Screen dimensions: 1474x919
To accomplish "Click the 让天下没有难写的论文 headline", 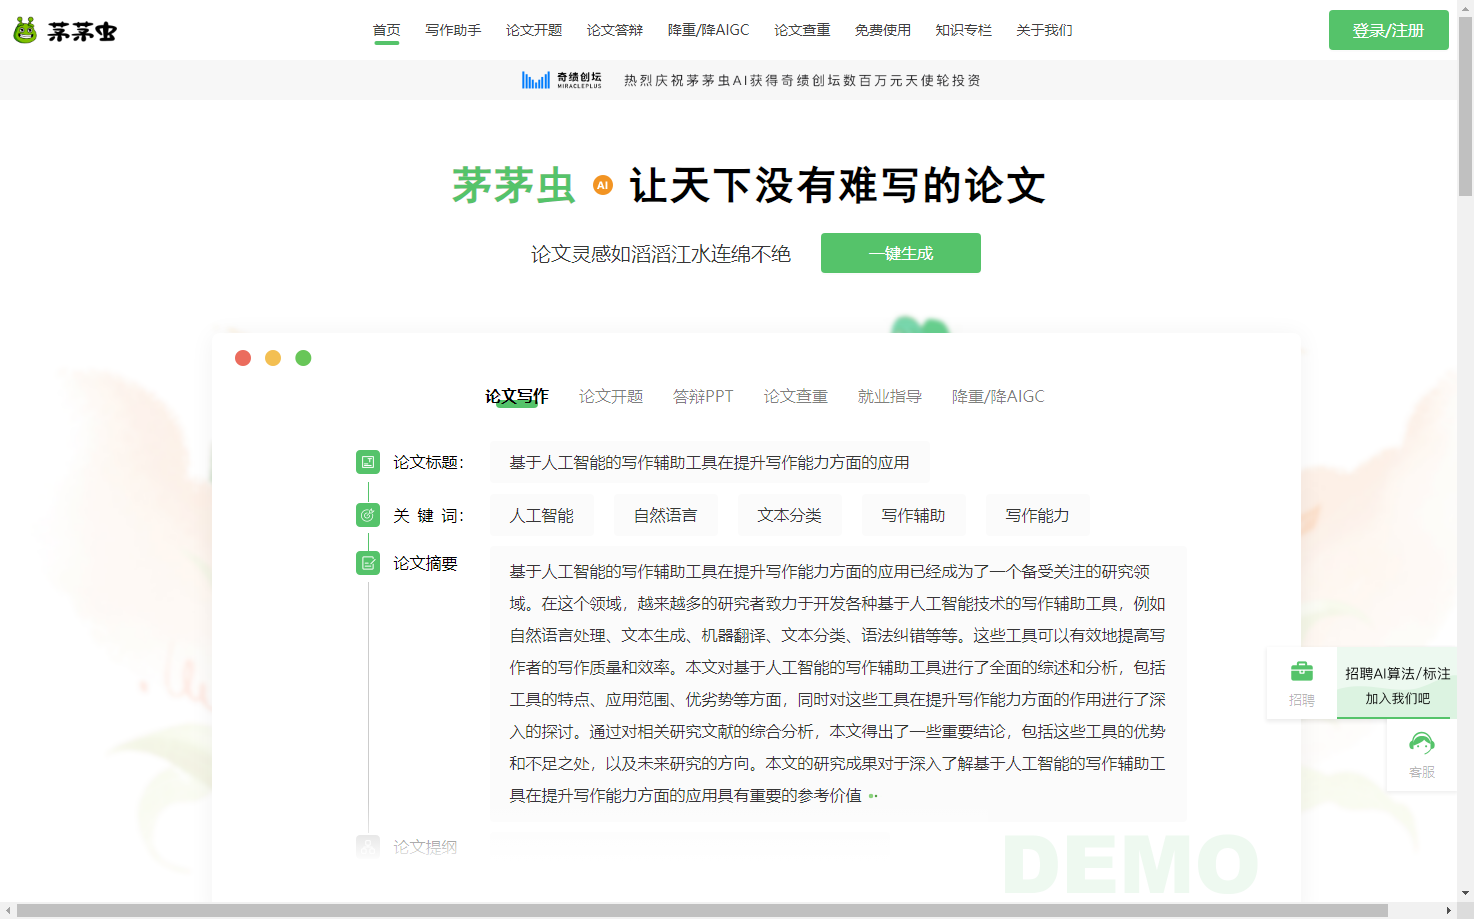I will [838, 185].
